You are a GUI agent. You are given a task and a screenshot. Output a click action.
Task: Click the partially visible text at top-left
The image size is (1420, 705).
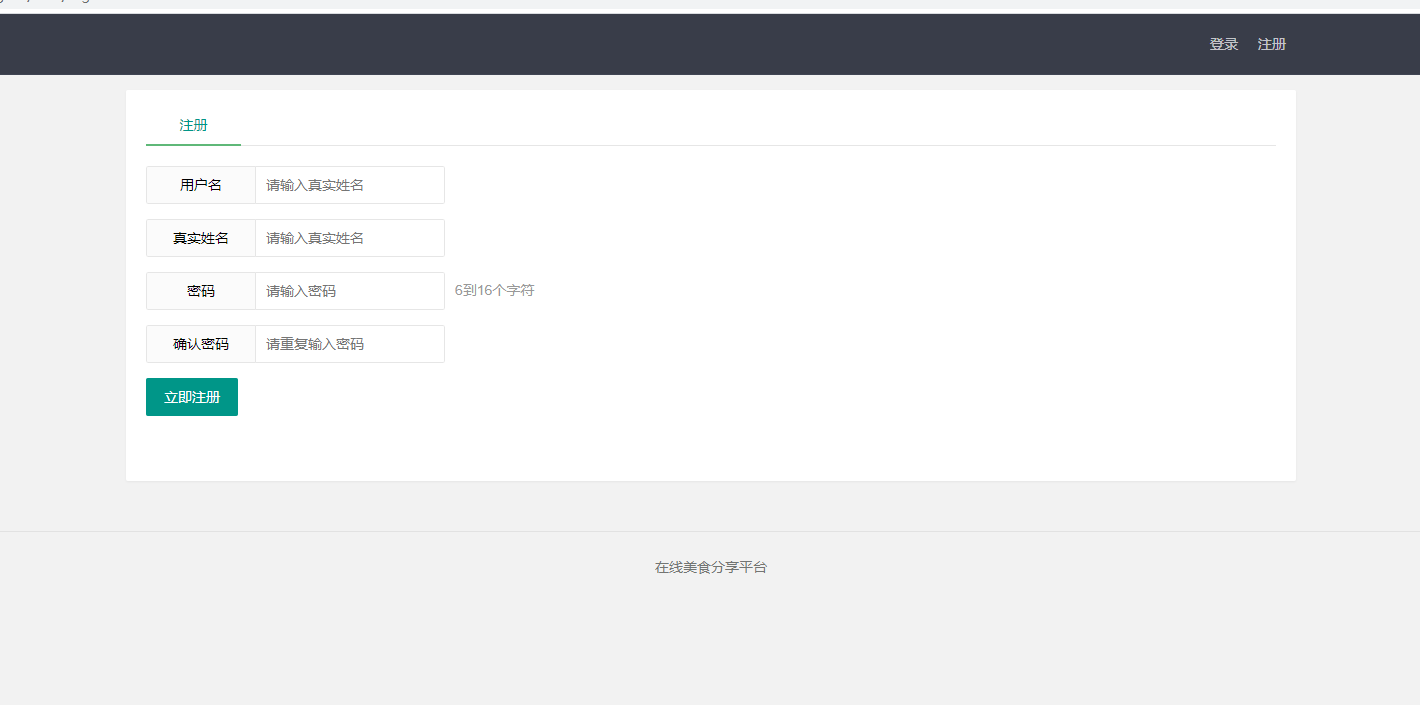[x=45, y=2]
